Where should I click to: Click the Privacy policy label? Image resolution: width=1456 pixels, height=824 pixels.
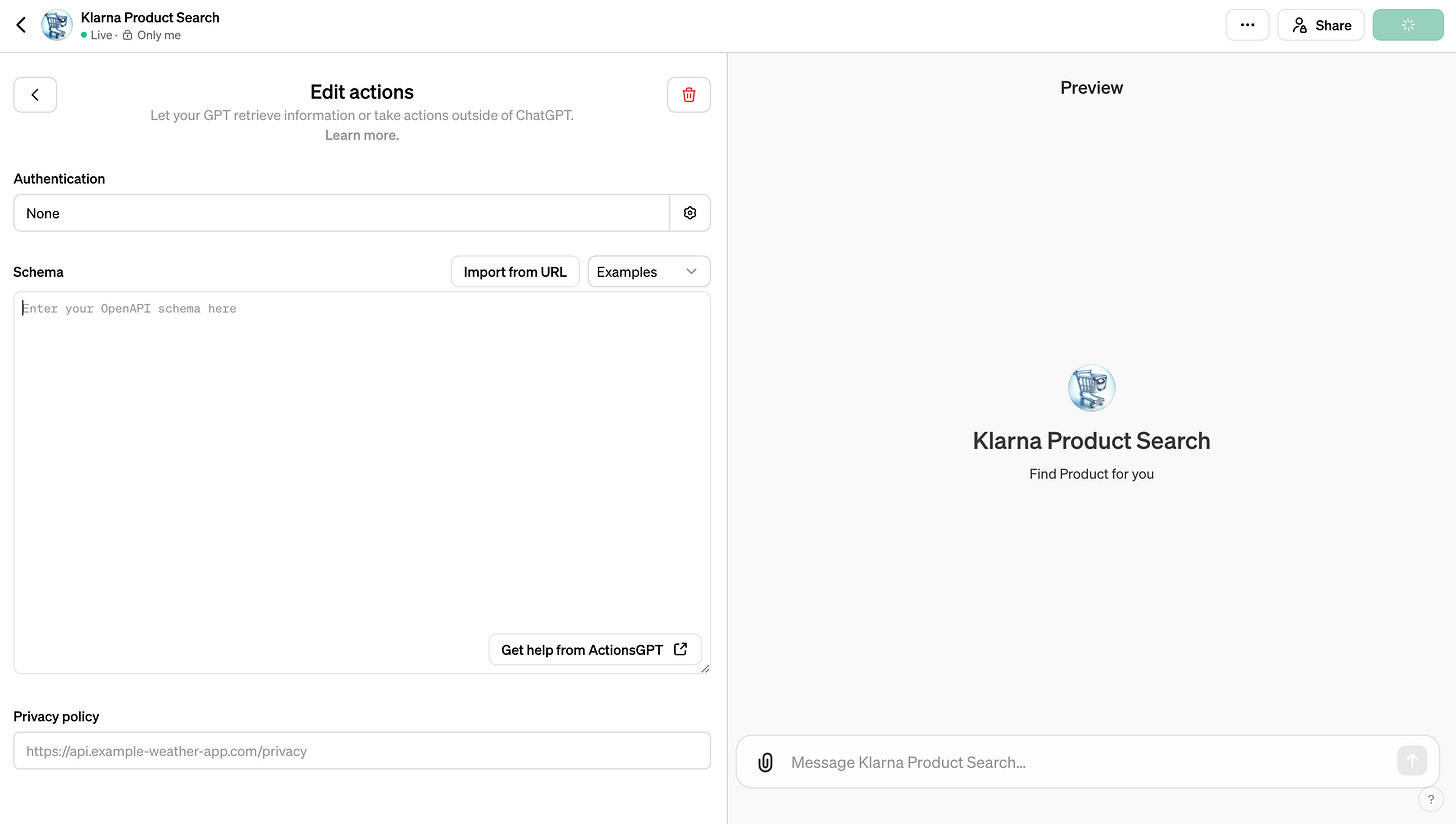(56, 716)
